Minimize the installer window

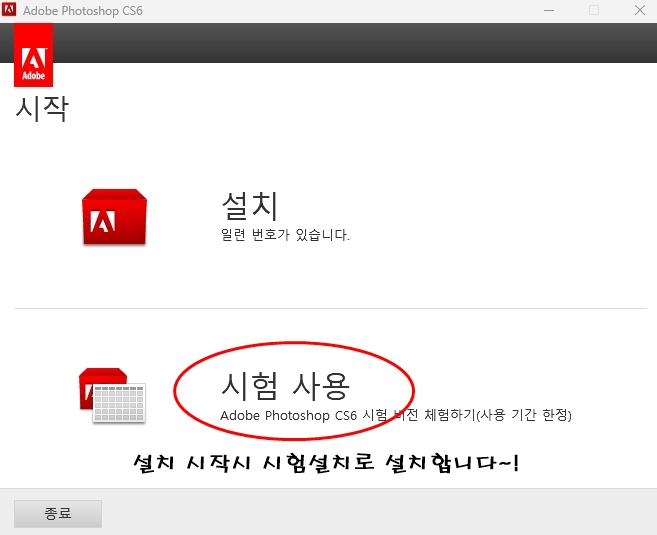point(549,10)
